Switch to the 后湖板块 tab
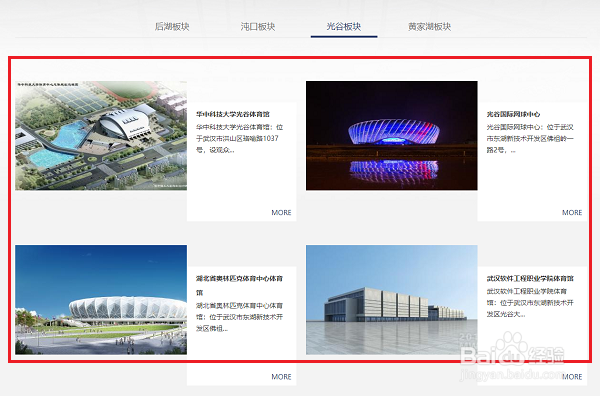The height and width of the screenshot is (396, 600). 172,26
